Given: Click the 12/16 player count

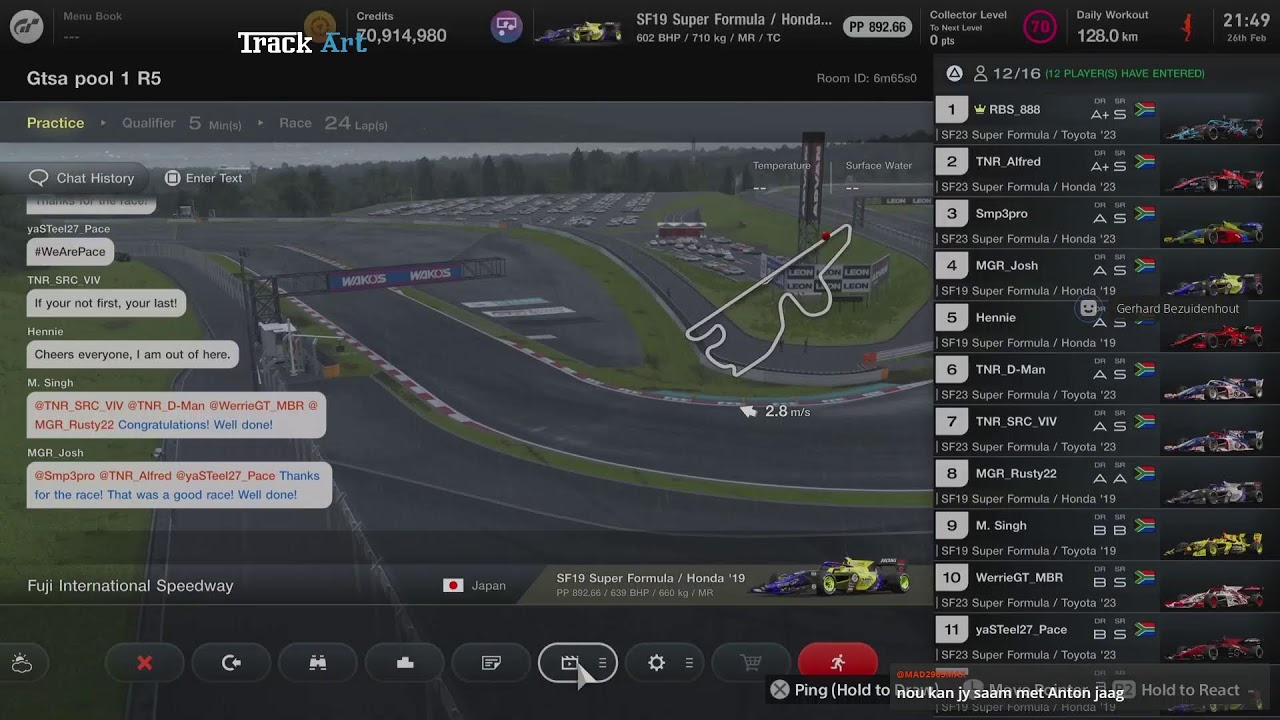Looking at the screenshot, I should pyautogui.click(x=1017, y=73).
